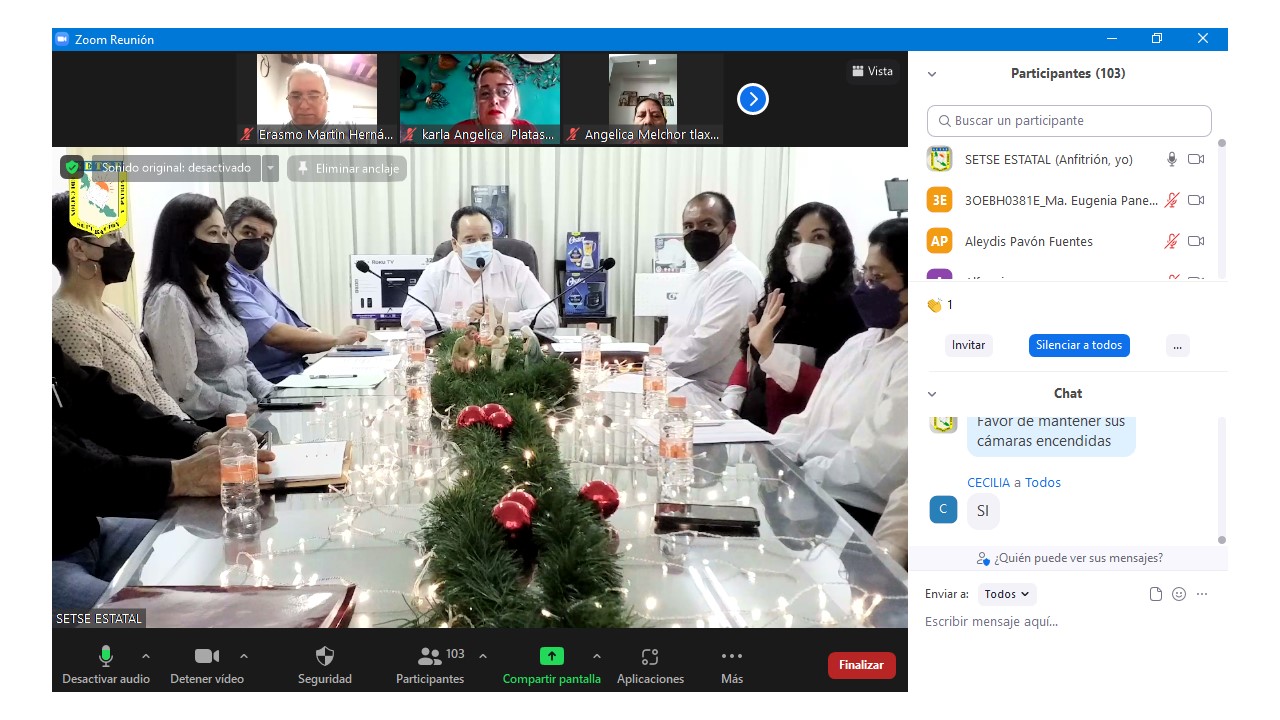Click the red Finalizar button
Screen dimensions: 1280x720
(861, 665)
